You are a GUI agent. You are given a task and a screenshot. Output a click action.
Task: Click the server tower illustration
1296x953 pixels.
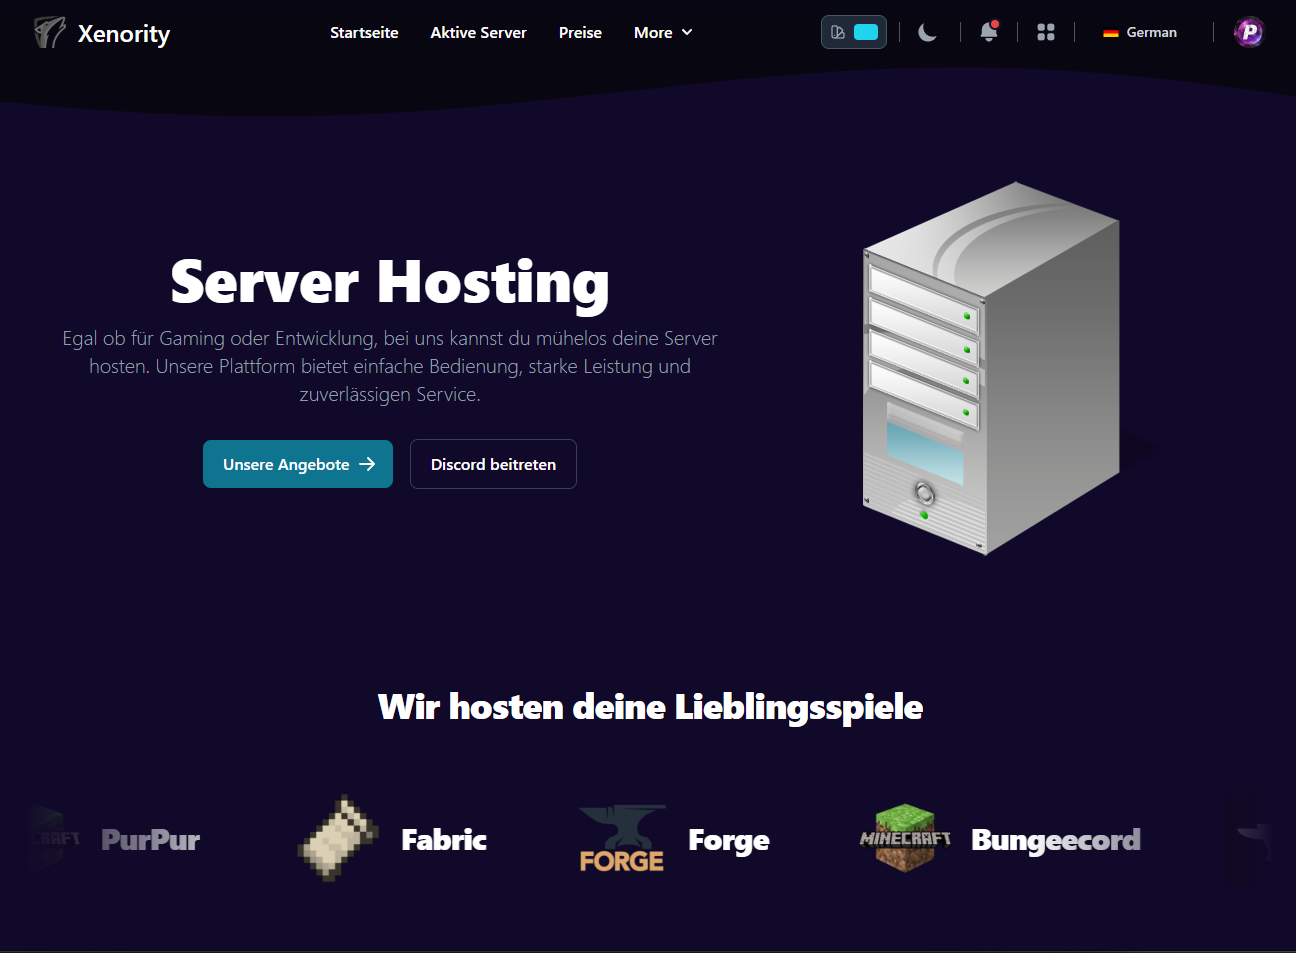point(990,368)
